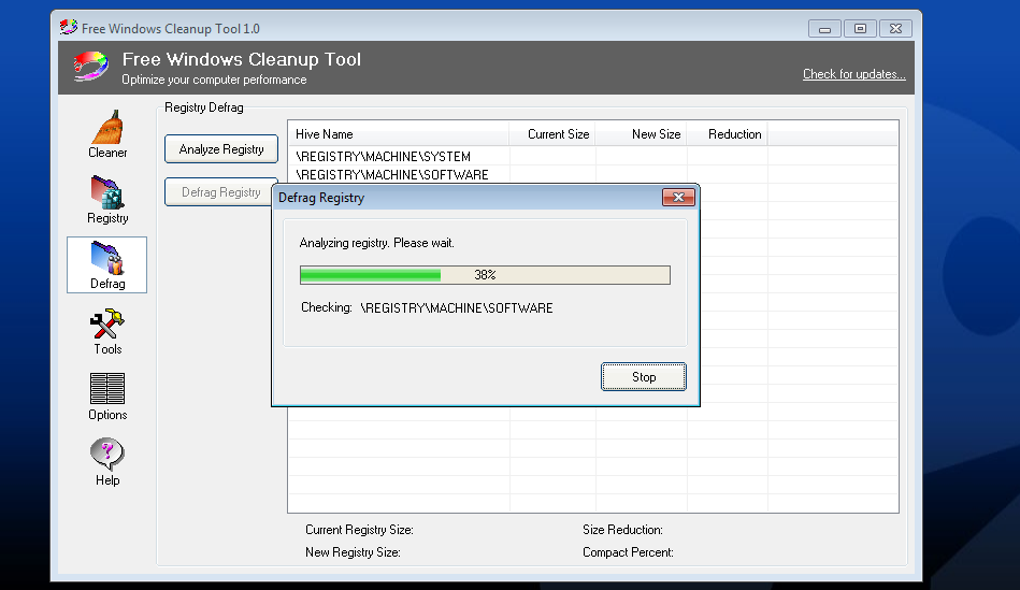This screenshot has width=1020, height=590.
Task: Open the Help section in sidebar
Action: click(x=107, y=463)
